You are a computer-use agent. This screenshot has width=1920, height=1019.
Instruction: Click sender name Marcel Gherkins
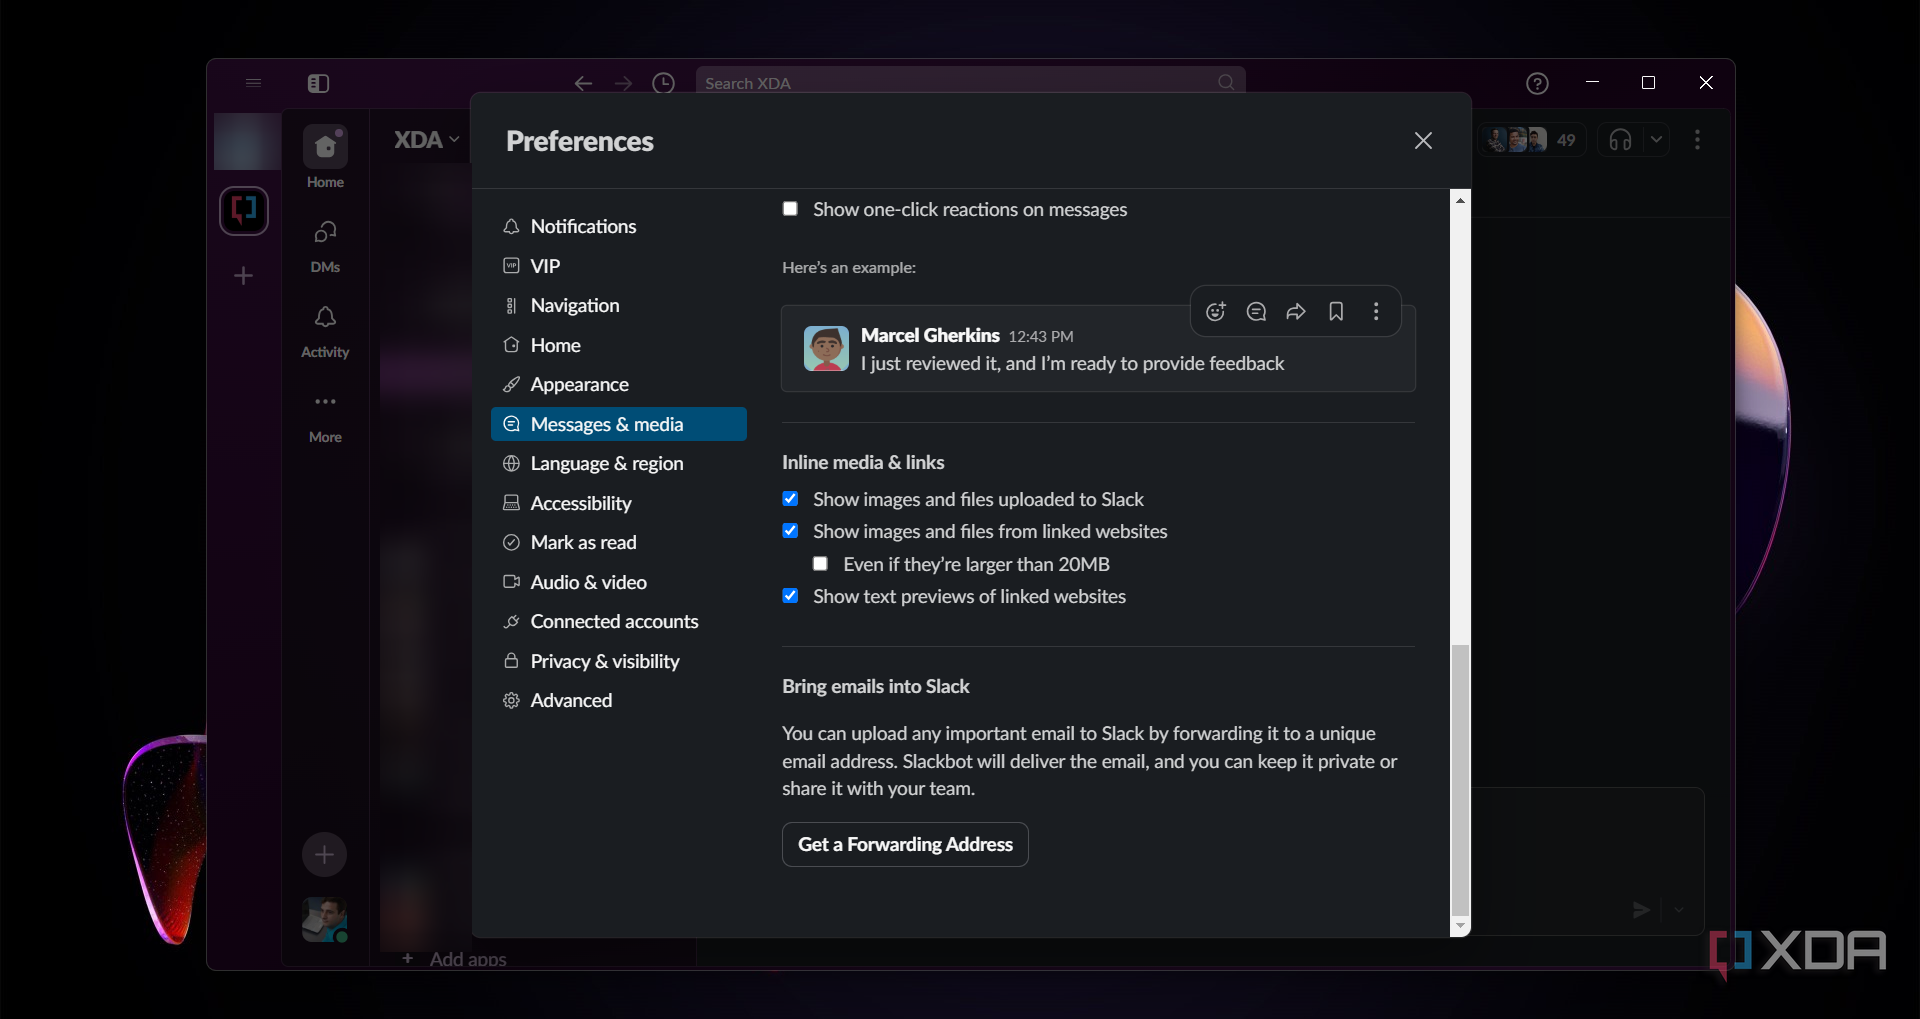[930, 335]
